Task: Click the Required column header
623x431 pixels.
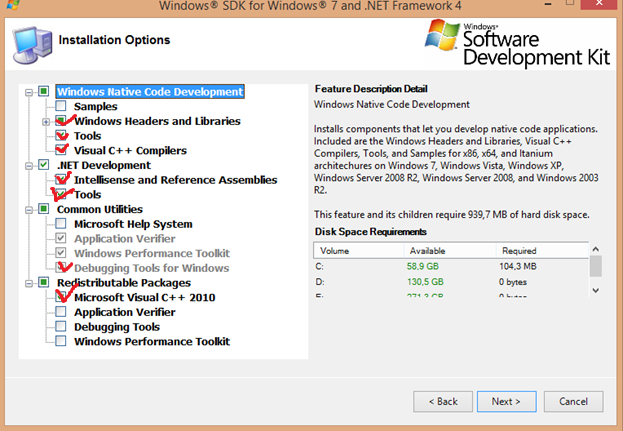Action: point(542,251)
